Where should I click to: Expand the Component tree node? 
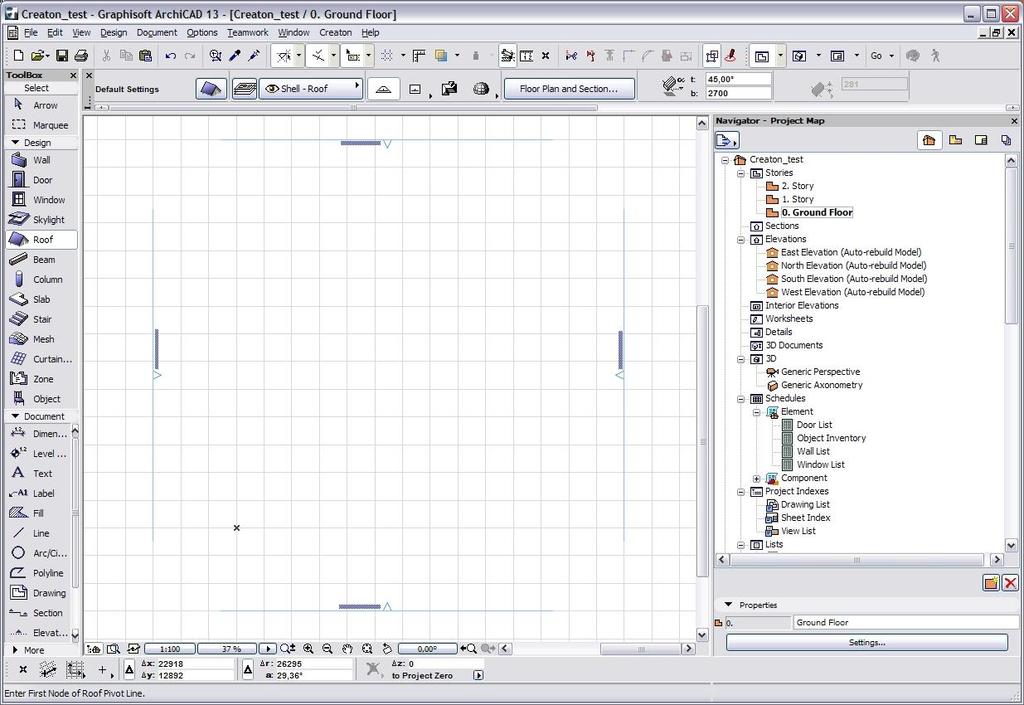tap(757, 478)
